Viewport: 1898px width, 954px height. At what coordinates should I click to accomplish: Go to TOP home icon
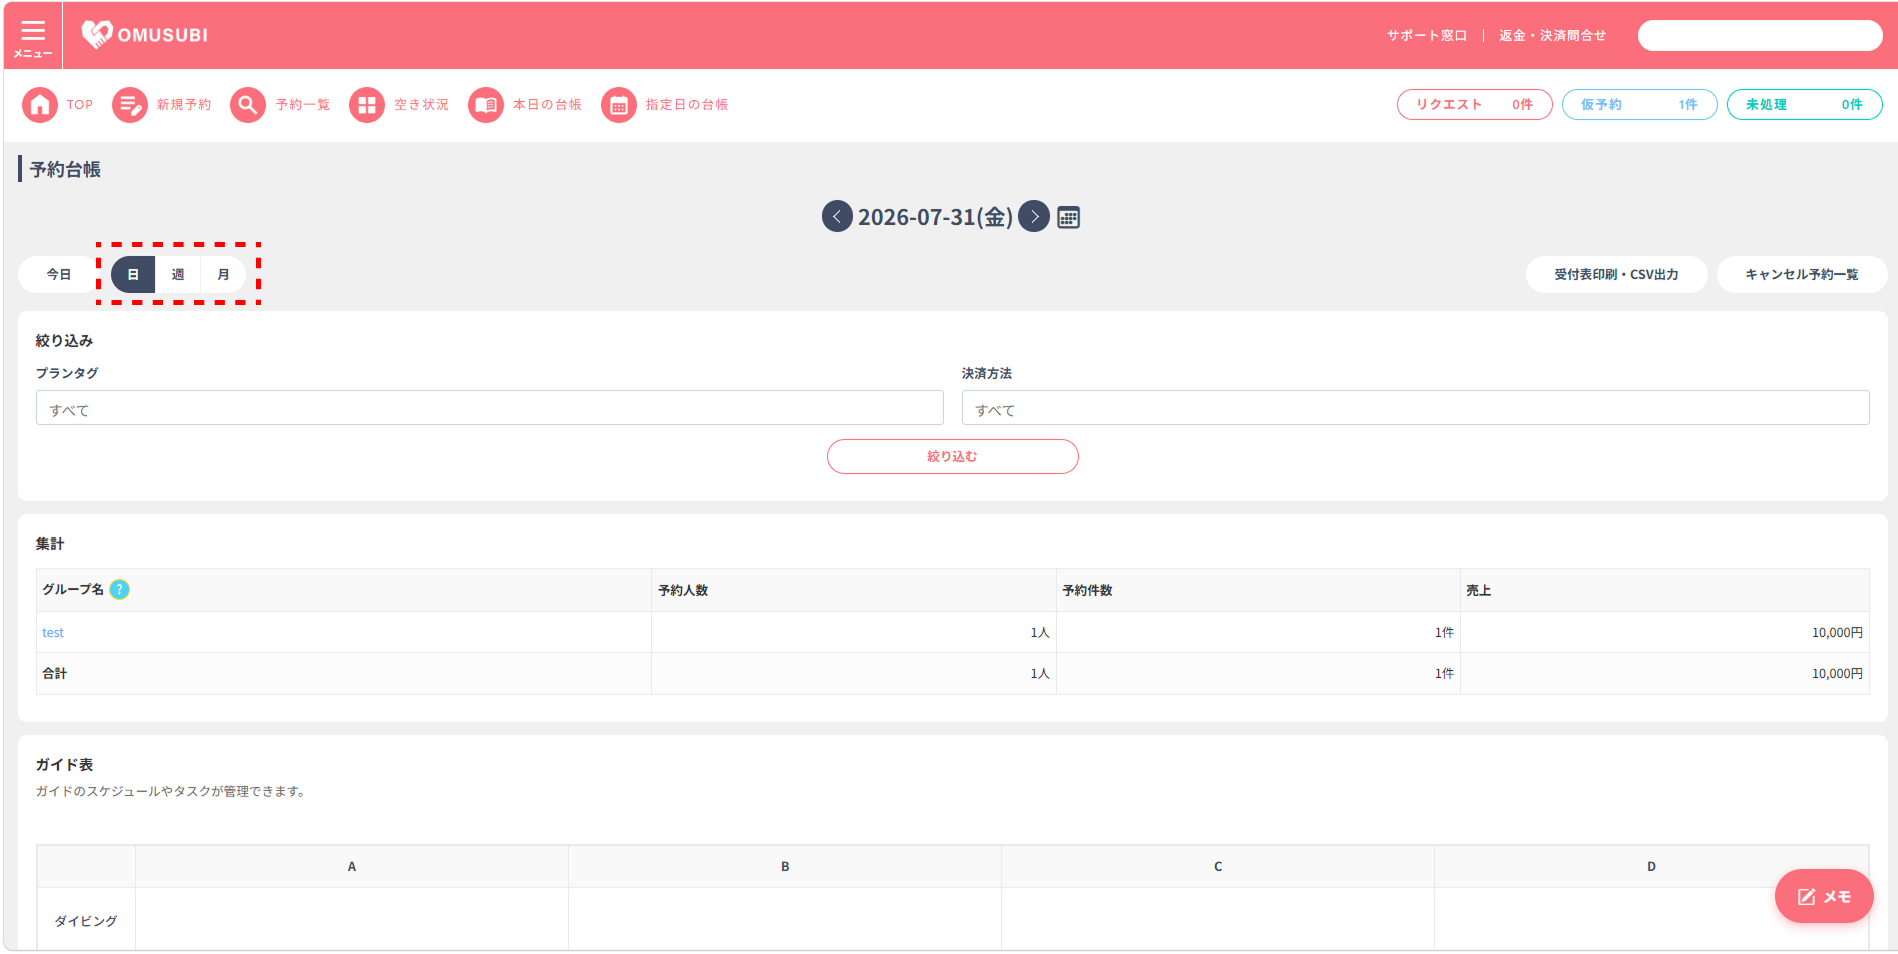pos(40,105)
